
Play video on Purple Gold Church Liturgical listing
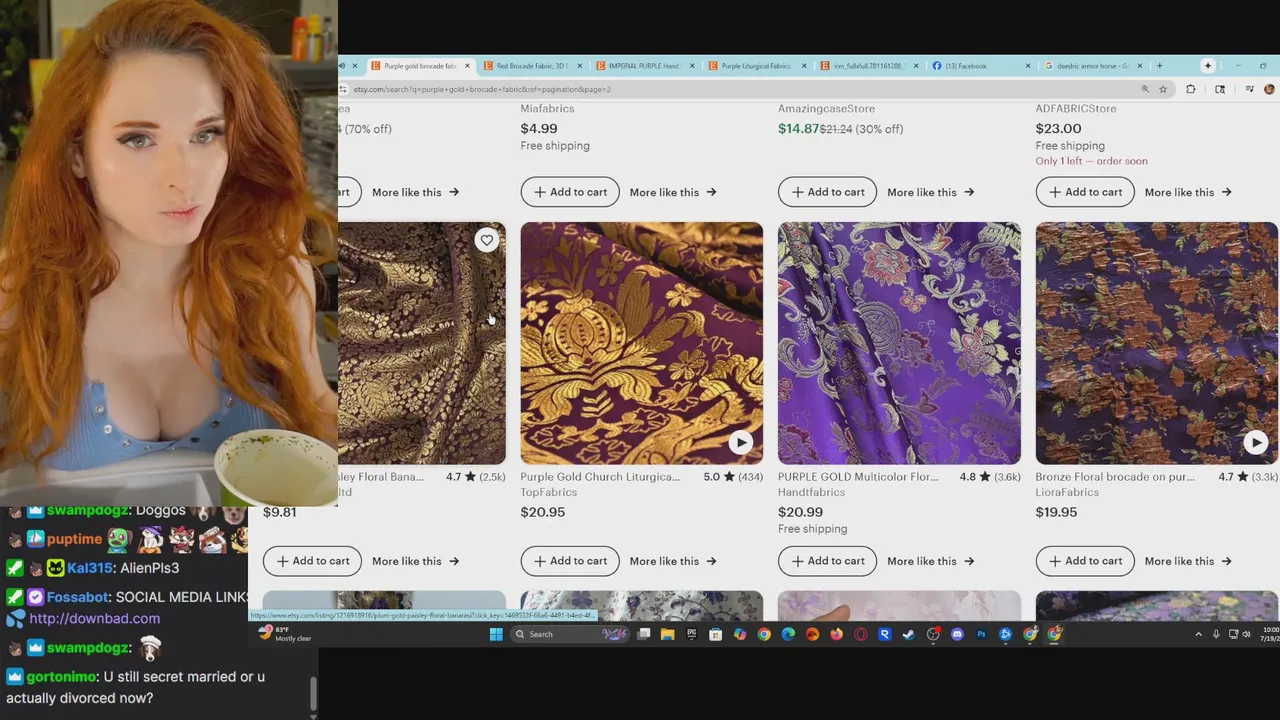[x=740, y=442]
